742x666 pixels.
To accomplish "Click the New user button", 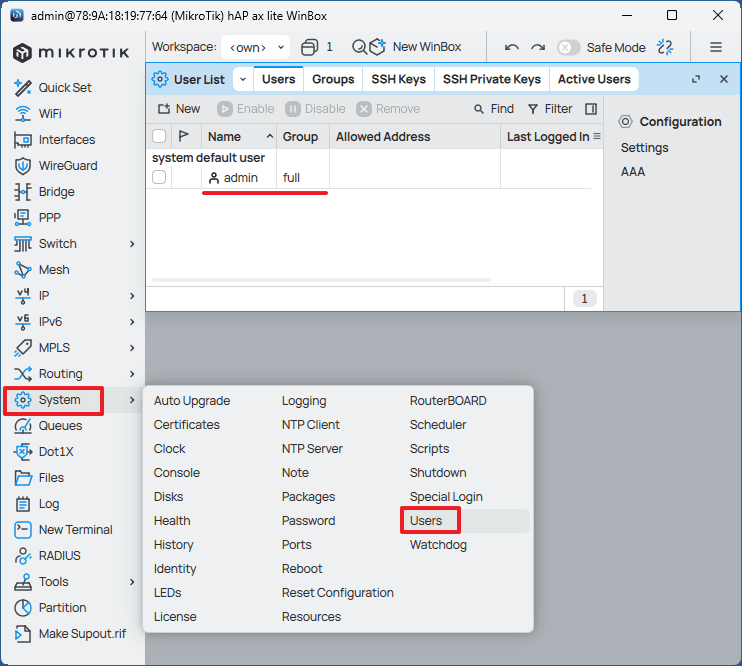I will point(179,109).
